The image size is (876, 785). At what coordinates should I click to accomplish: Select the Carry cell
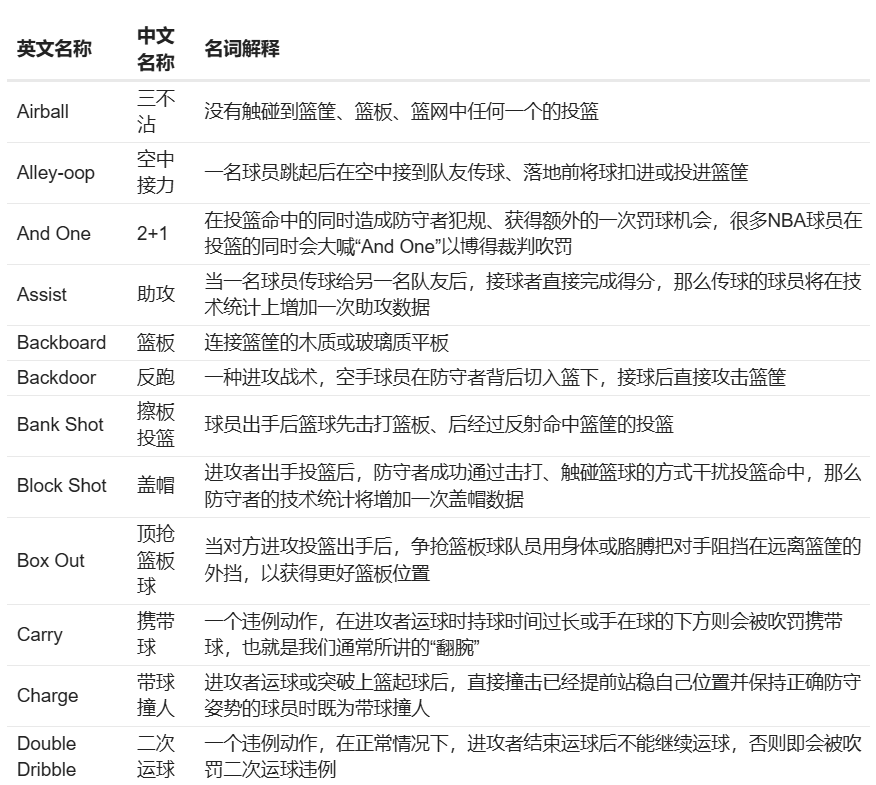point(40,635)
